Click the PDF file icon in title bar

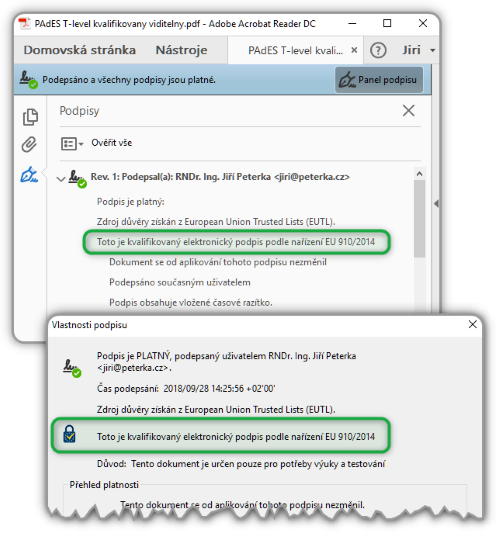pos(24,24)
